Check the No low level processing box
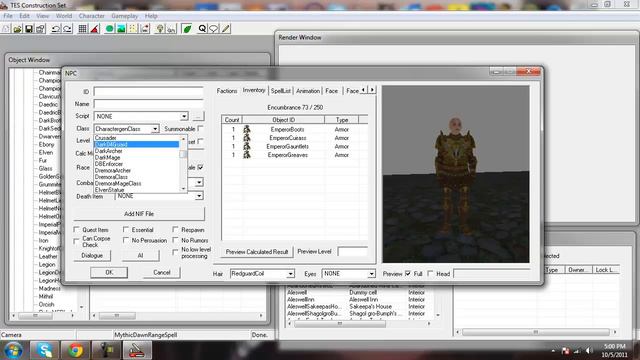Image resolution: width=640 pixels, height=360 pixels. pos(175,252)
